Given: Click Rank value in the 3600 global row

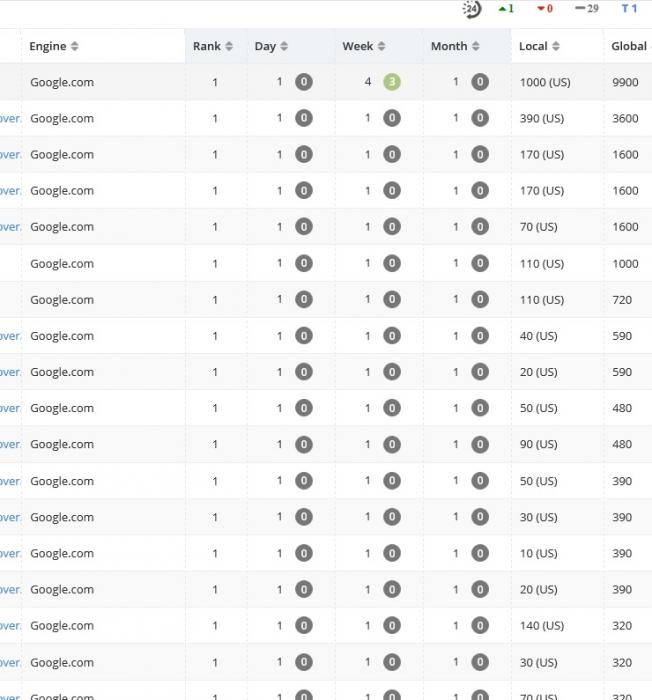Looking at the screenshot, I should [x=215, y=118].
